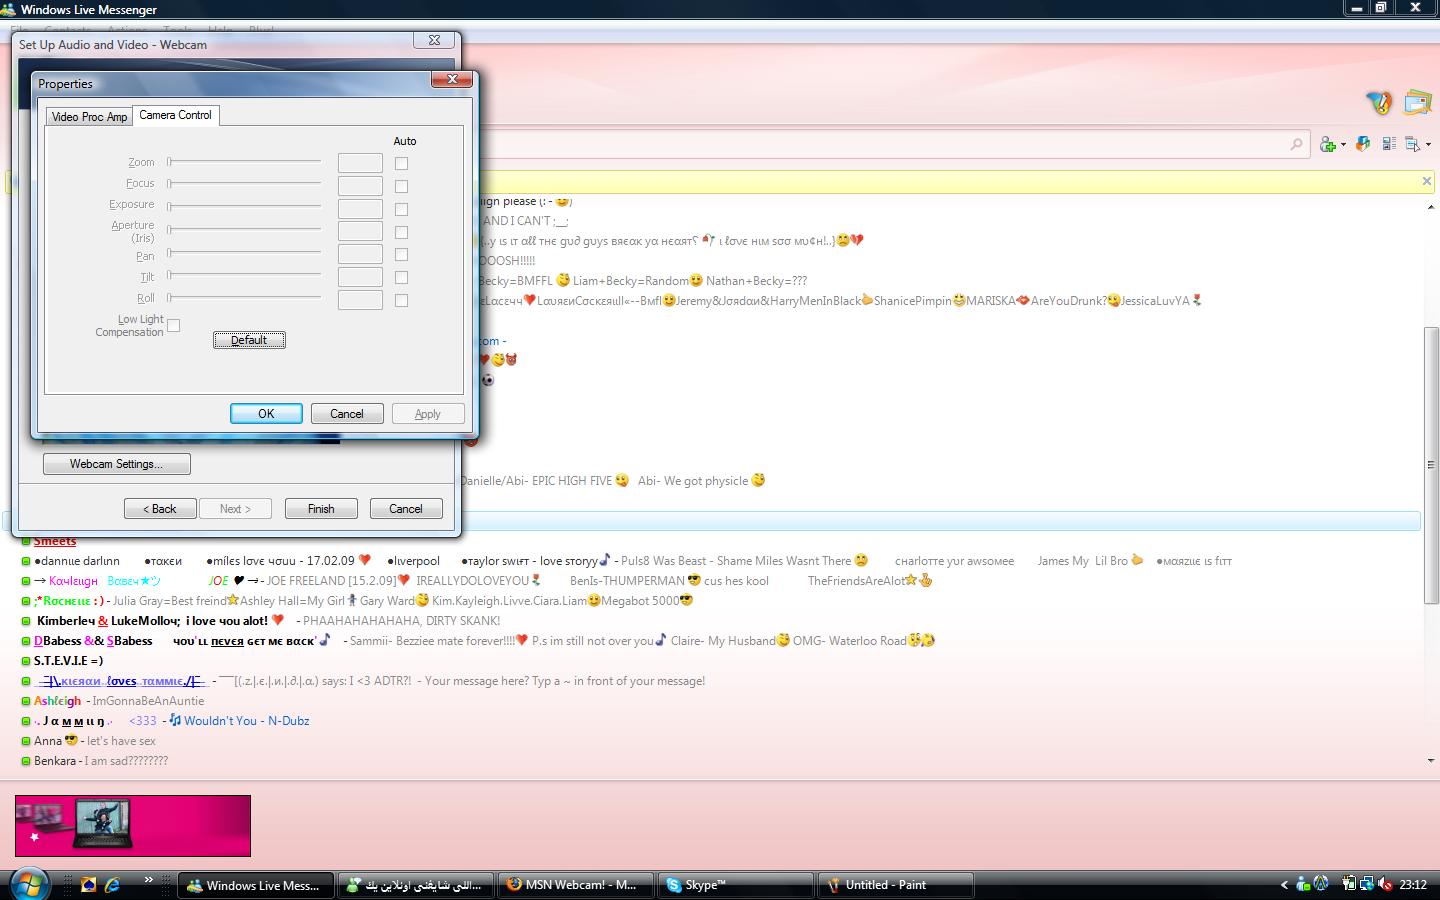This screenshot has height=900, width=1440.
Task: Open the colorful cubes toolbar icon
Action: click(1363, 144)
